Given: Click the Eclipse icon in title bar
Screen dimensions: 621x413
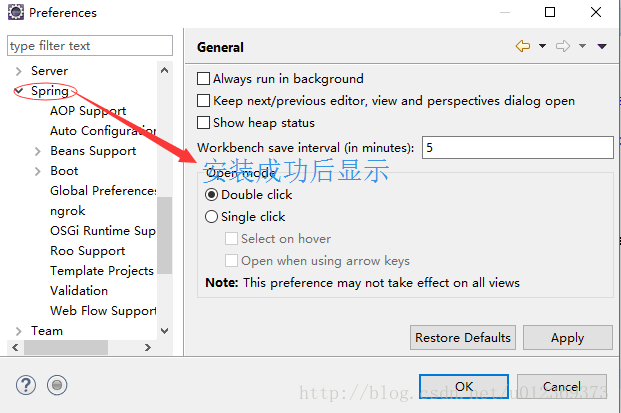Looking at the screenshot, I should (x=16, y=12).
